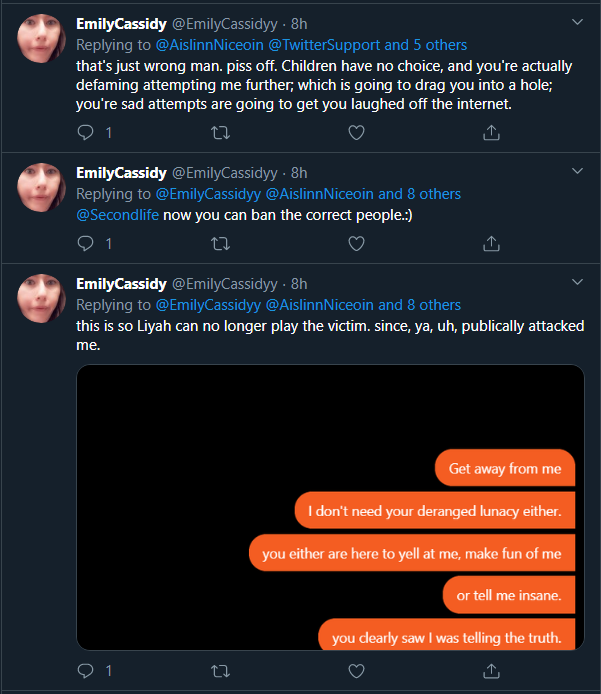Open EmilyCassidy's avatar on the first tweet
The width and height of the screenshot is (601, 694).
click(x=42, y=40)
